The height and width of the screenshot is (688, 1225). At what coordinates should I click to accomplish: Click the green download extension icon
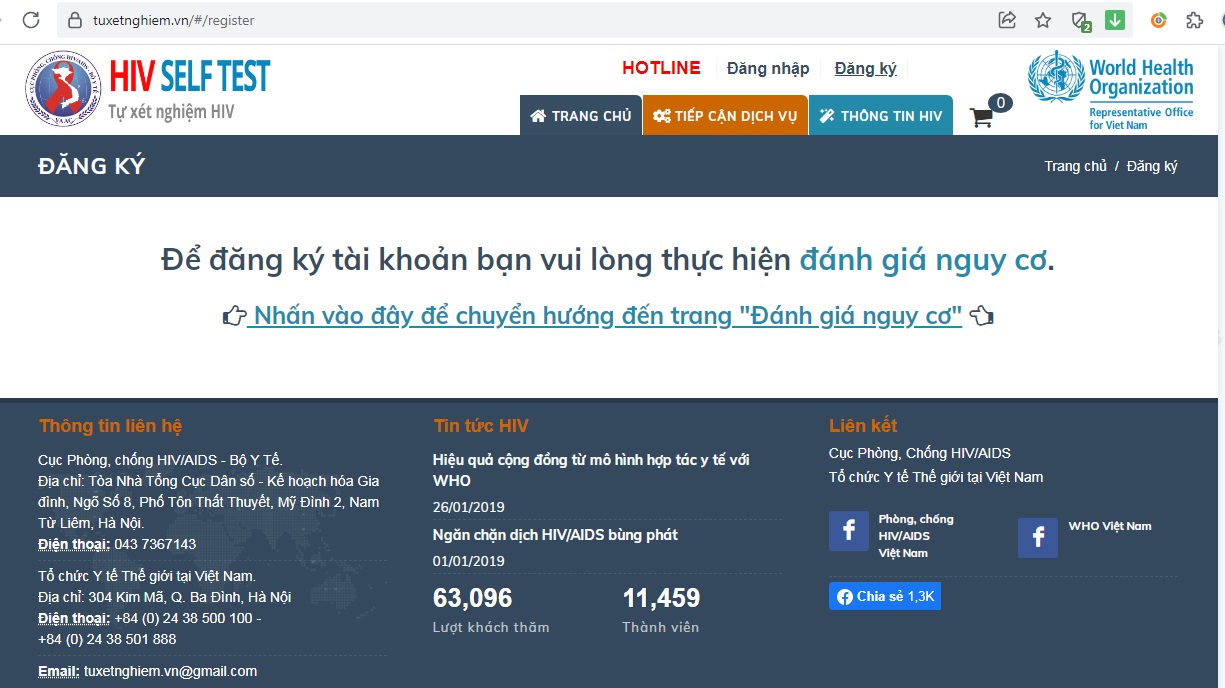[1114, 20]
